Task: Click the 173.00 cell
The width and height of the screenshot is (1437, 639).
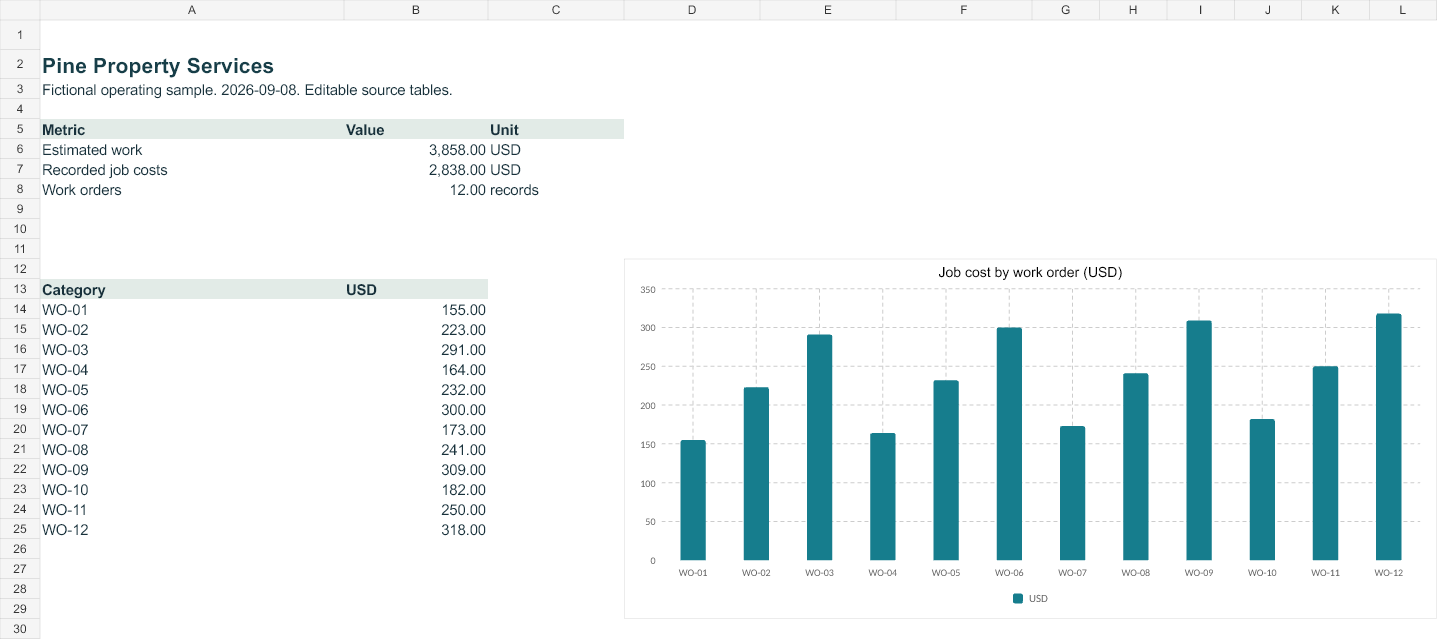Action: (x=416, y=429)
